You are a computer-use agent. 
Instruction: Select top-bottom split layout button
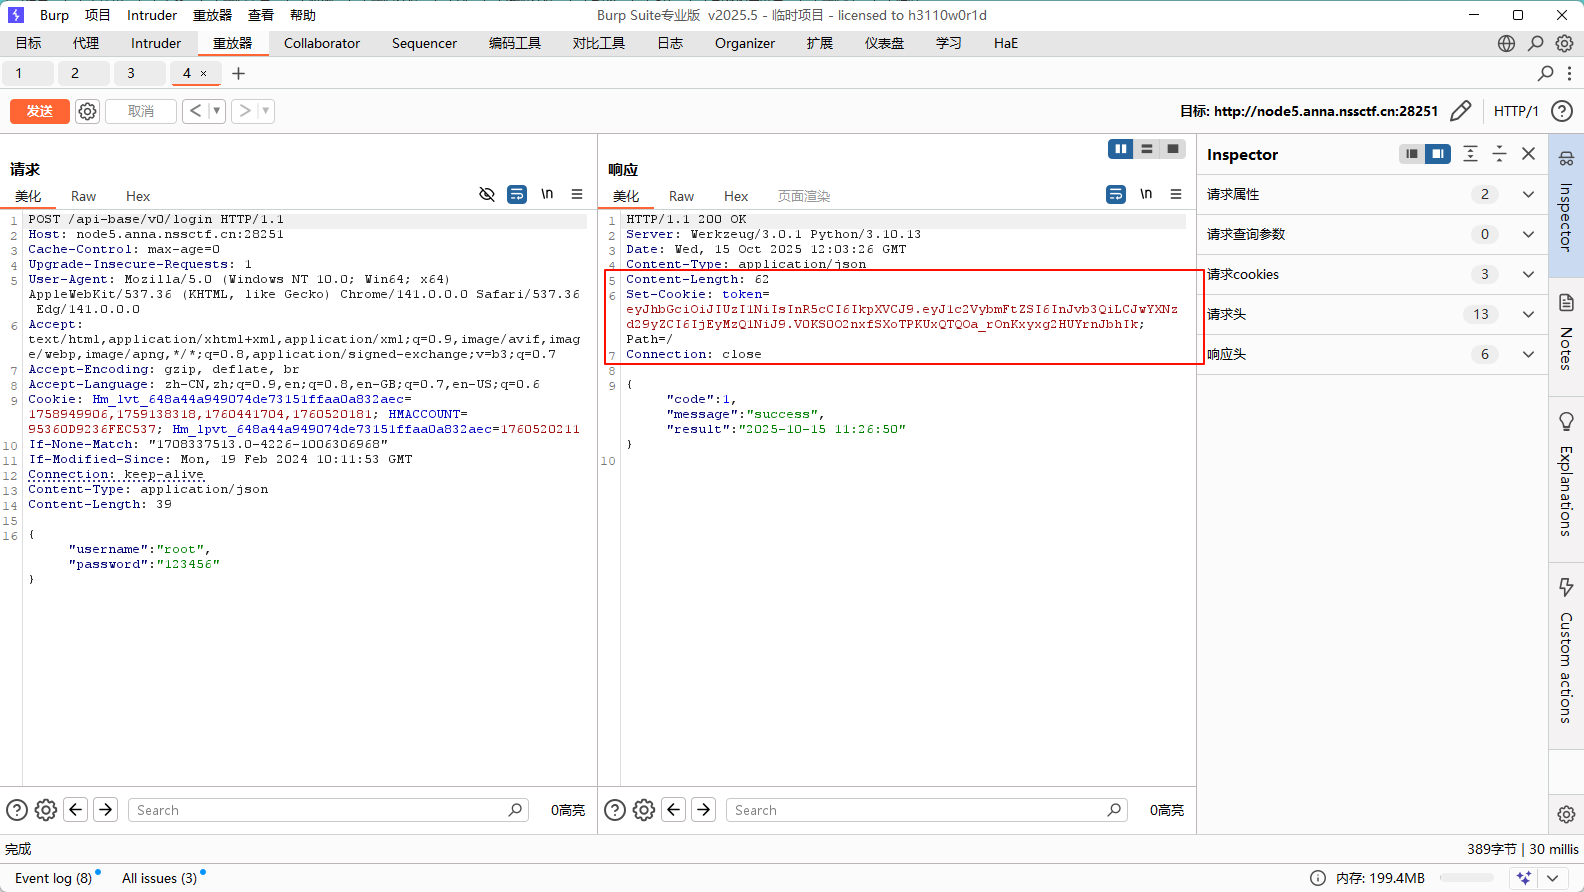tap(1147, 149)
